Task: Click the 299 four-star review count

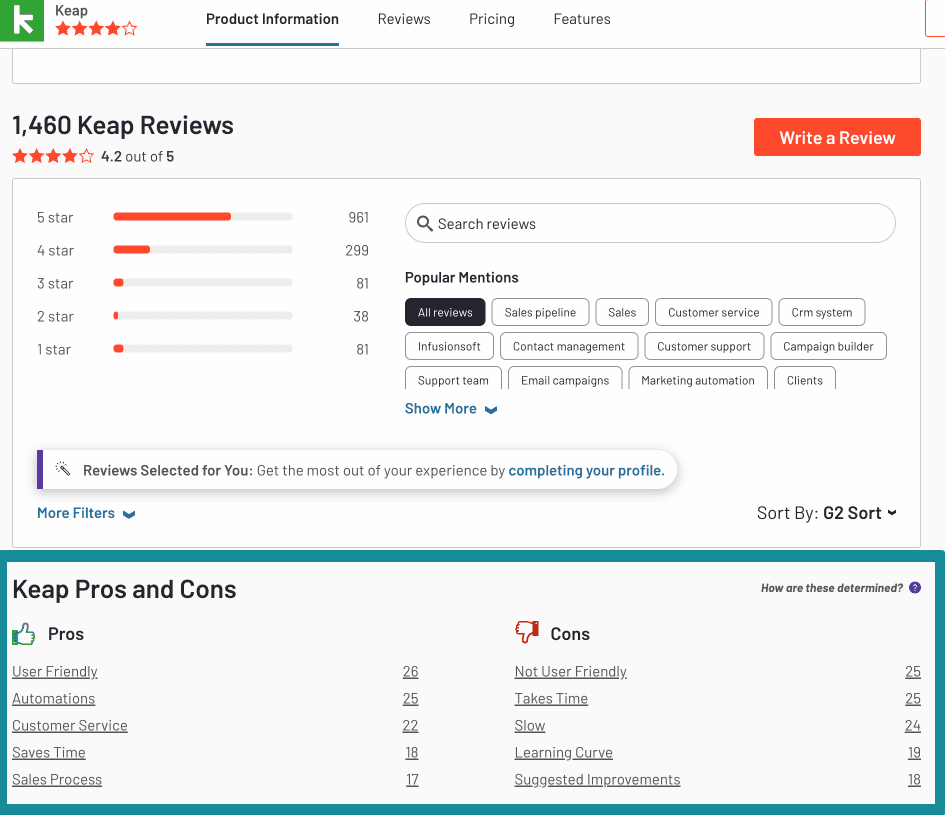Action: click(x=357, y=250)
